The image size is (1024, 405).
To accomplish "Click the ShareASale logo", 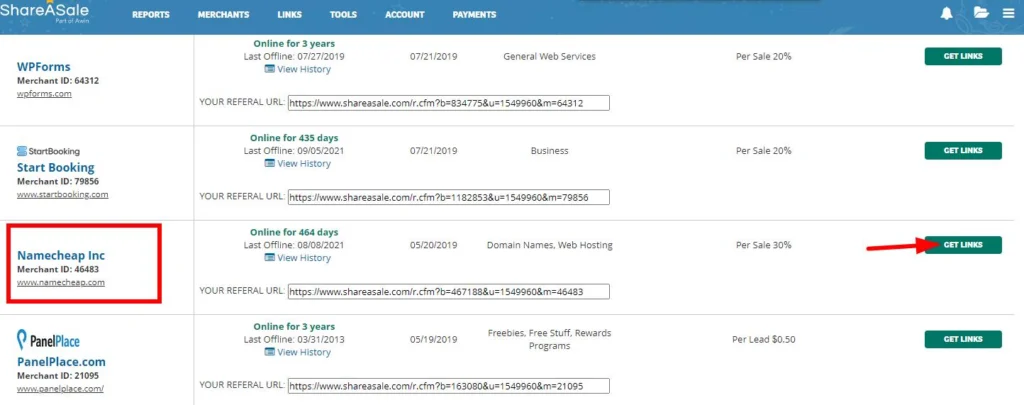I will [x=44, y=12].
